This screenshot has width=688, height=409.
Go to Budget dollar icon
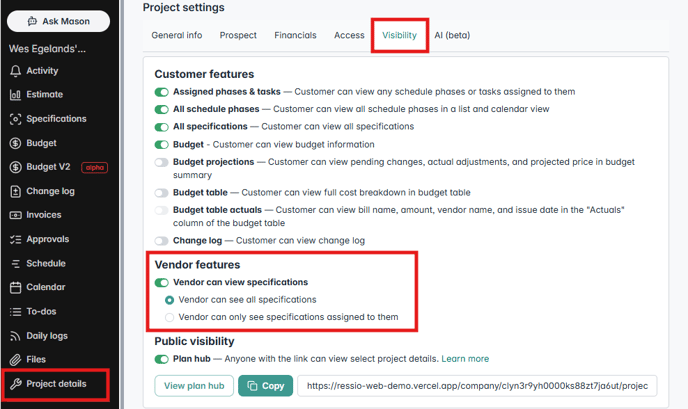coord(15,143)
